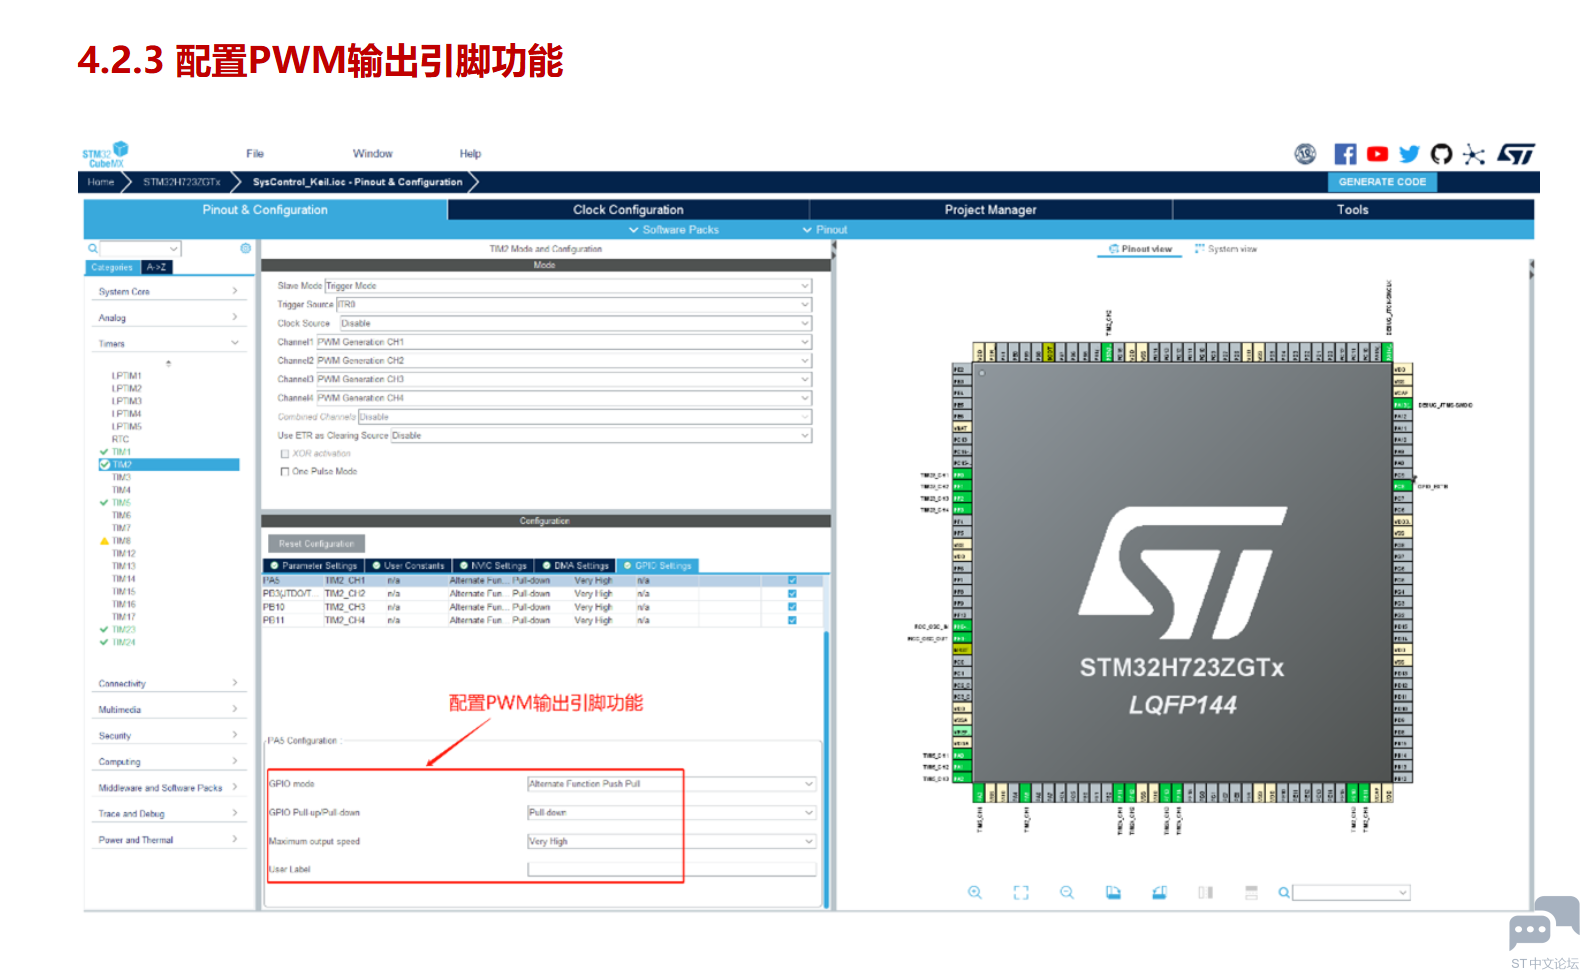Image resolution: width=1588 pixels, height=979 pixels.
Task: Open the Channel1 PWM Generation dropdown
Action: 564,342
